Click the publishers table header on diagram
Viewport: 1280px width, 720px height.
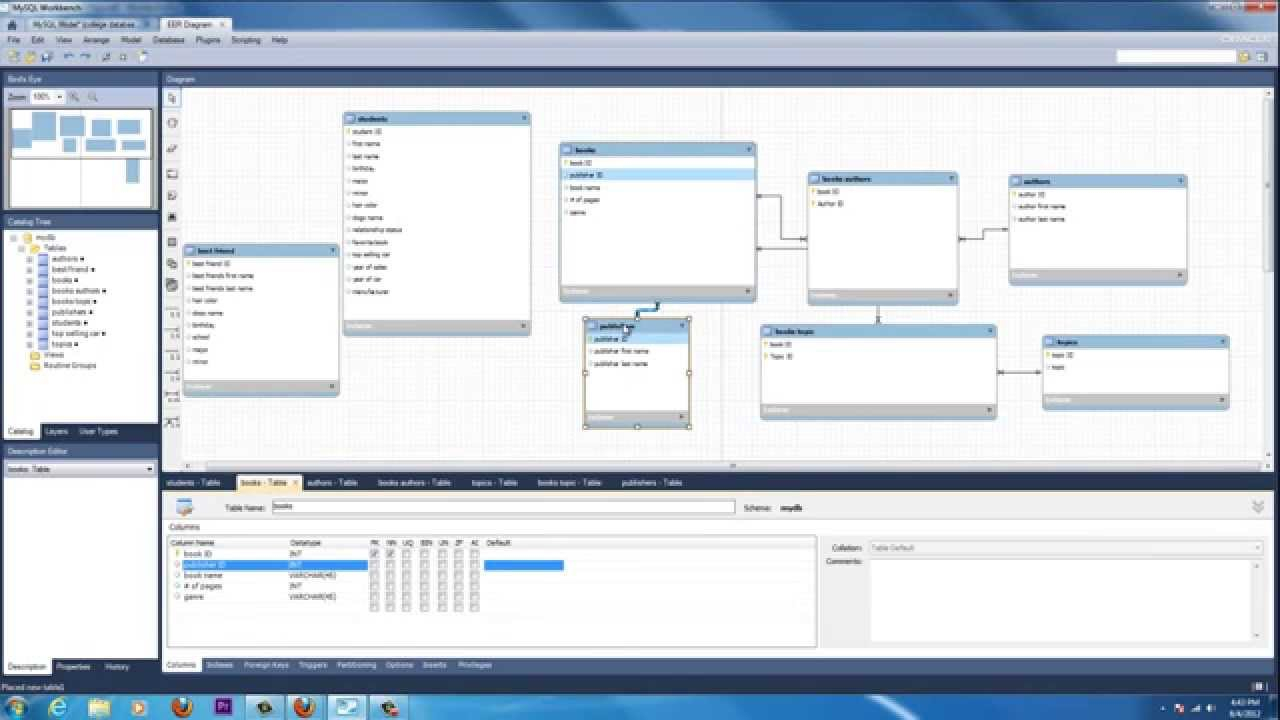point(637,326)
